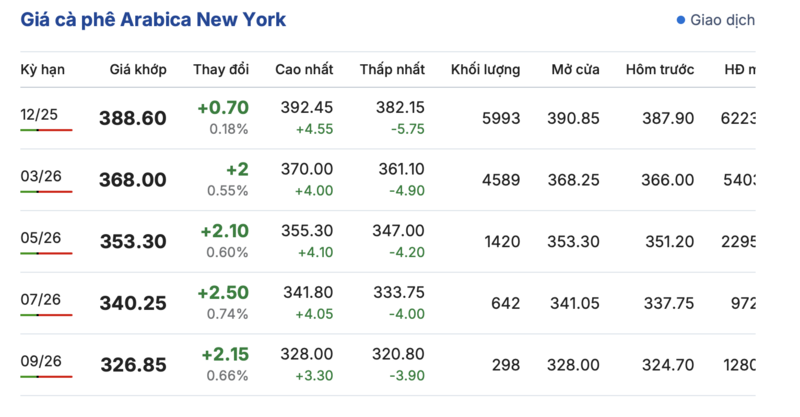The width and height of the screenshot is (800, 417).
Task: Select the 5993 volume cell
Action: (x=500, y=118)
